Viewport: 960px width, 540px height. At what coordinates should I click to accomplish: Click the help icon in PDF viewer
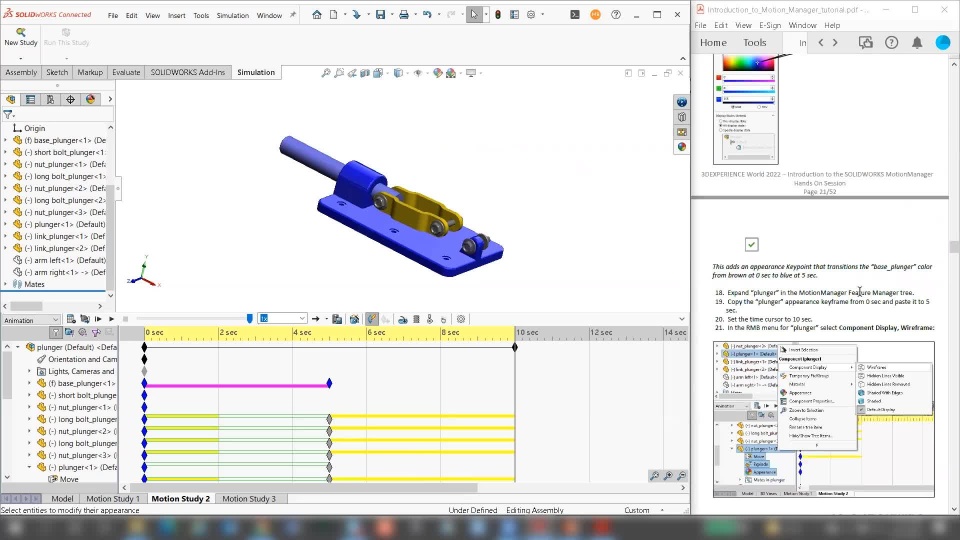pyautogui.click(x=891, y=42)
